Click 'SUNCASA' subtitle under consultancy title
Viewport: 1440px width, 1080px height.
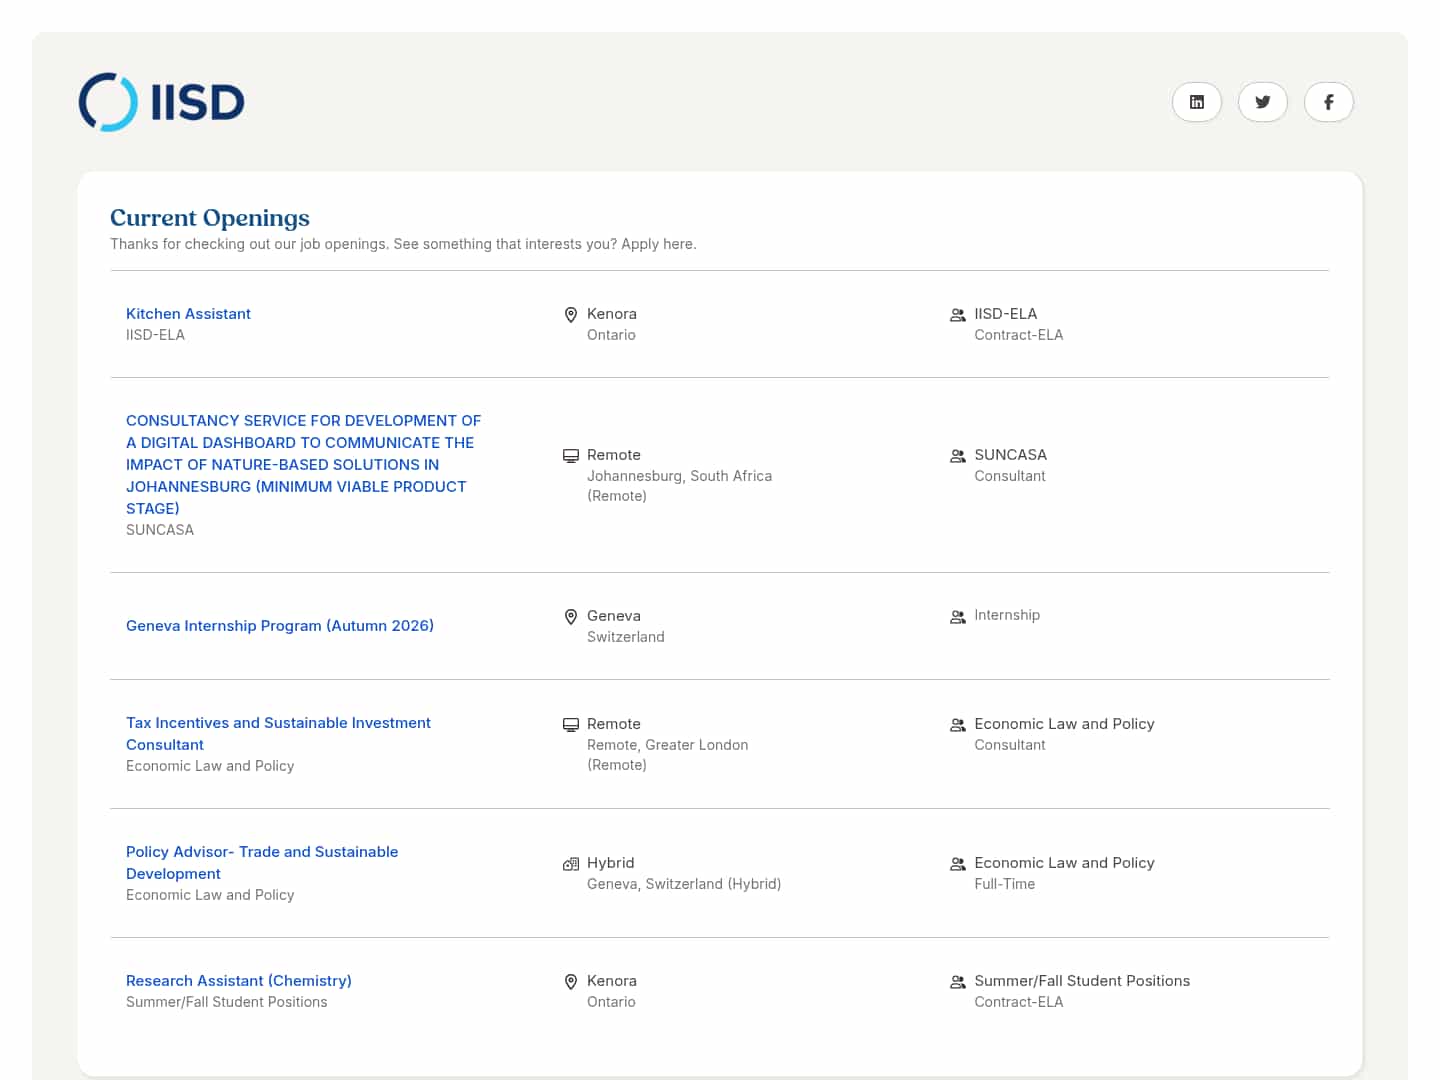160,530
